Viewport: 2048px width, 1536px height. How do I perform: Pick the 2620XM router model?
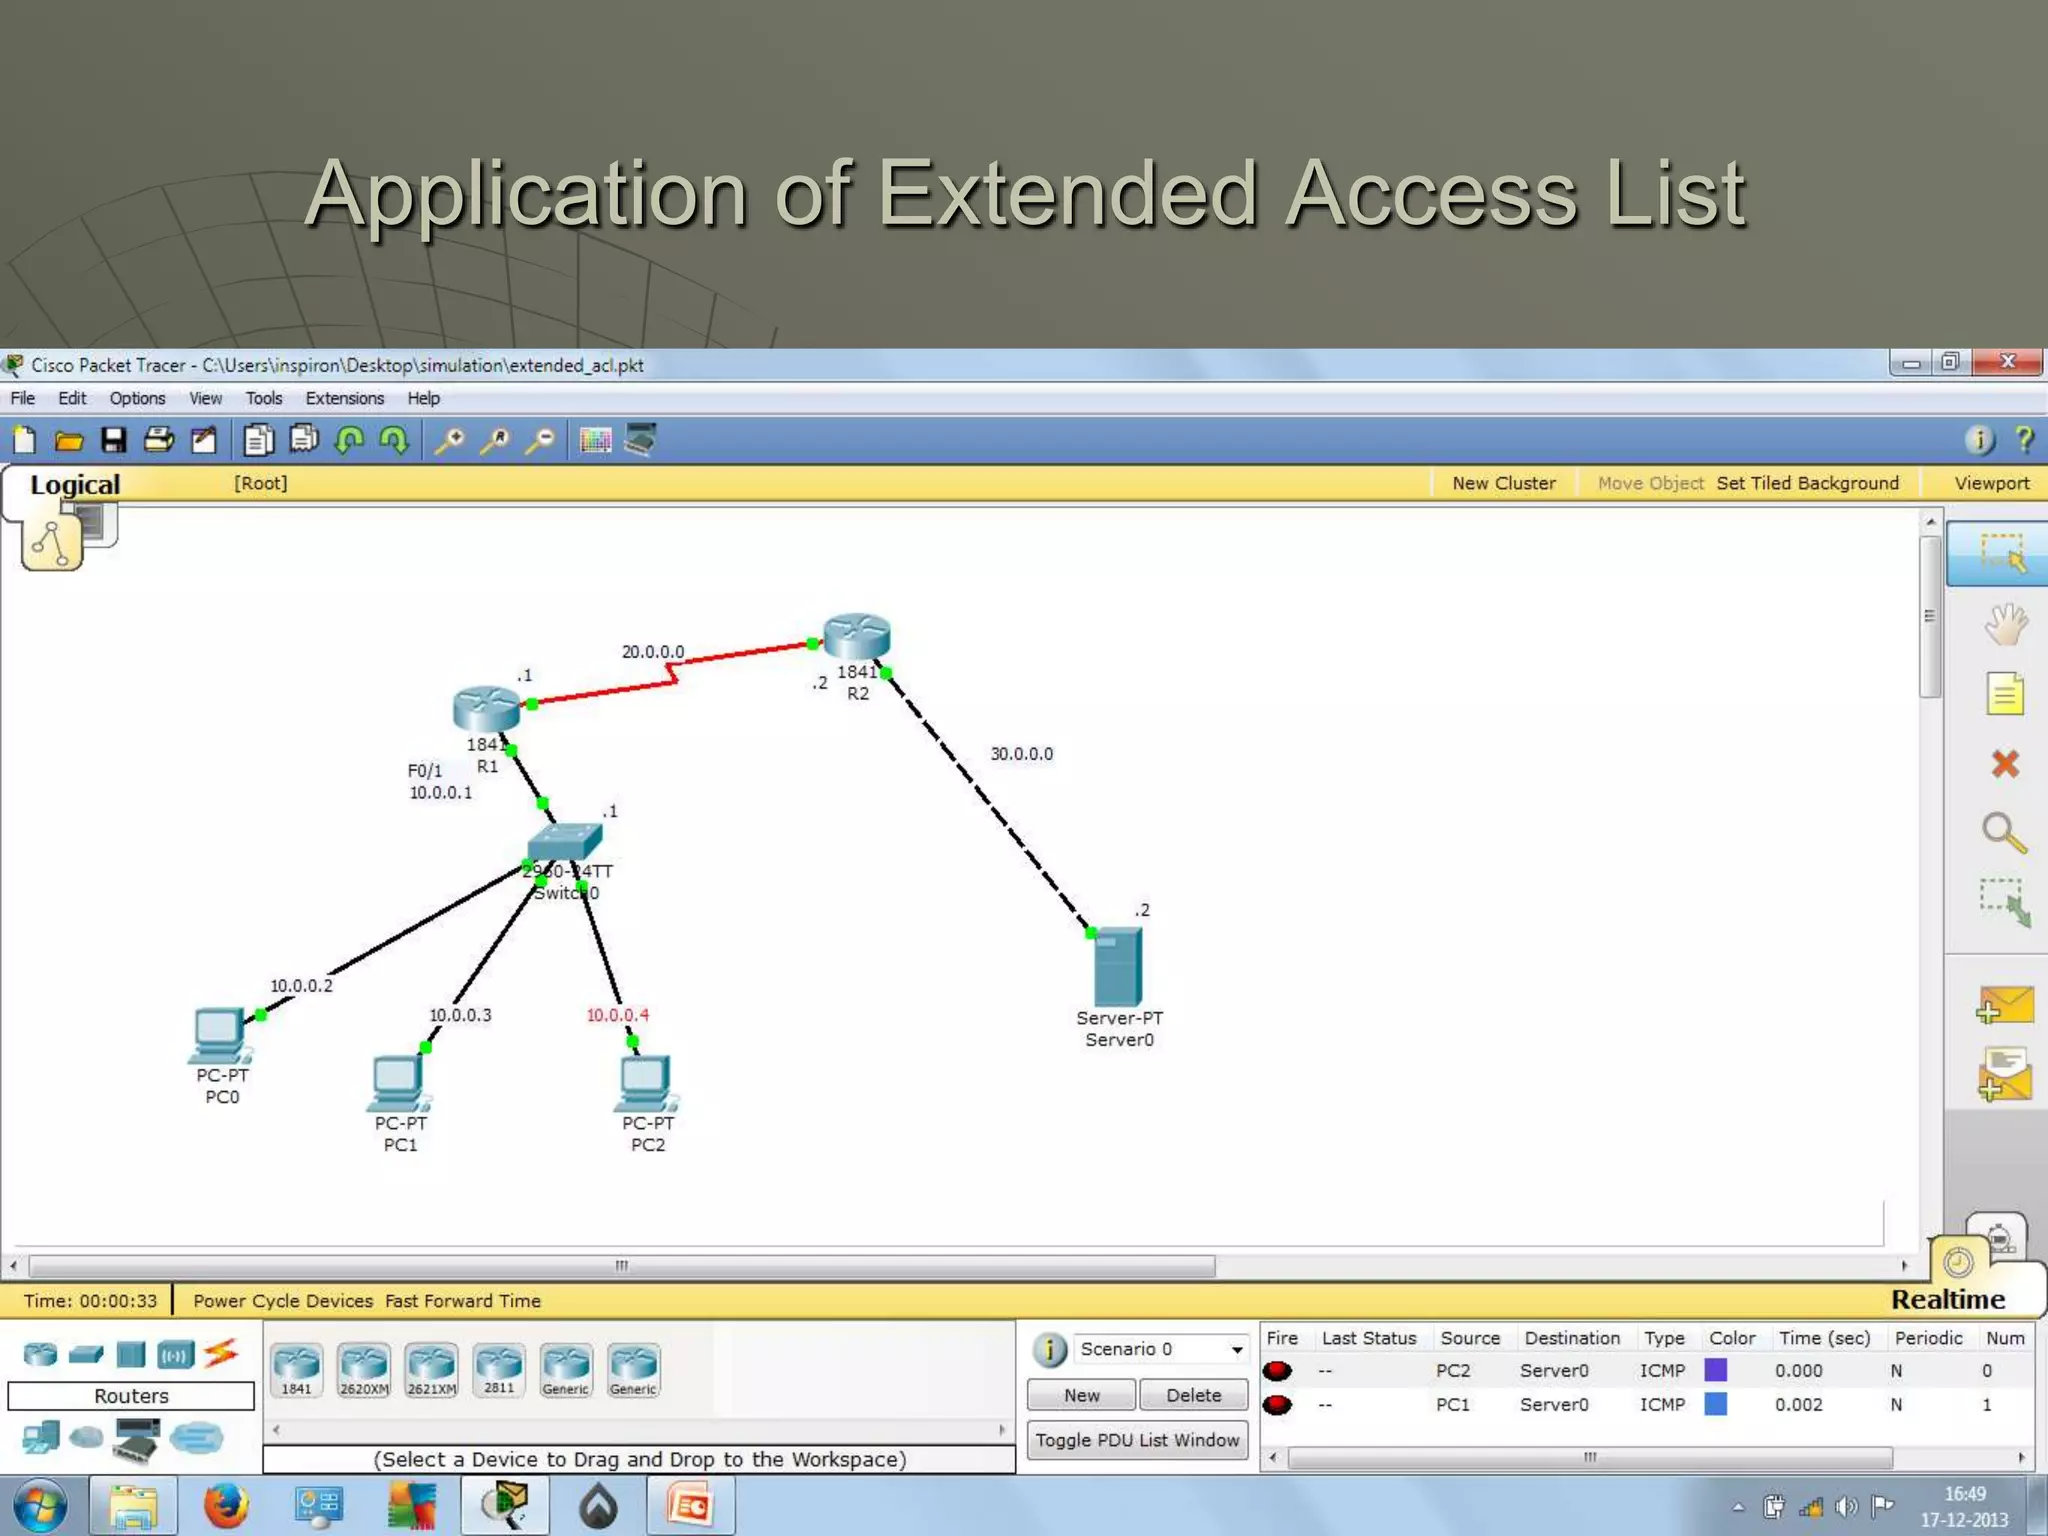pos(364,1370)
